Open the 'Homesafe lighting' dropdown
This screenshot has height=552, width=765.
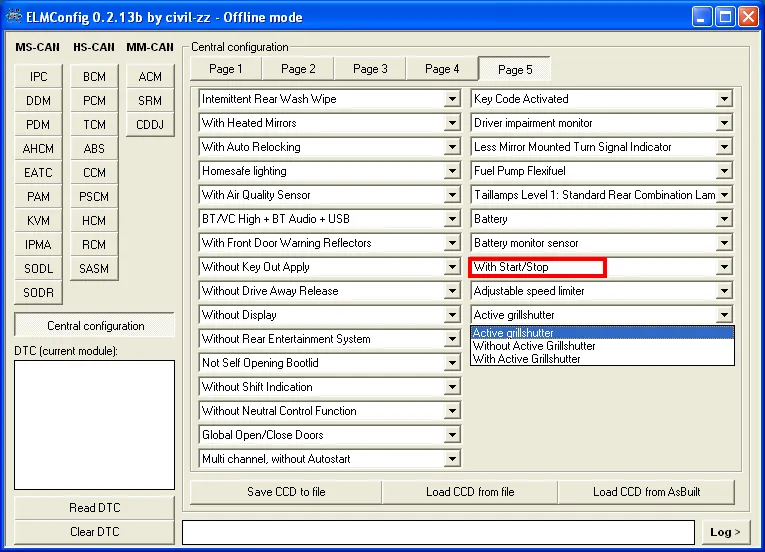[x=452, y=172]
